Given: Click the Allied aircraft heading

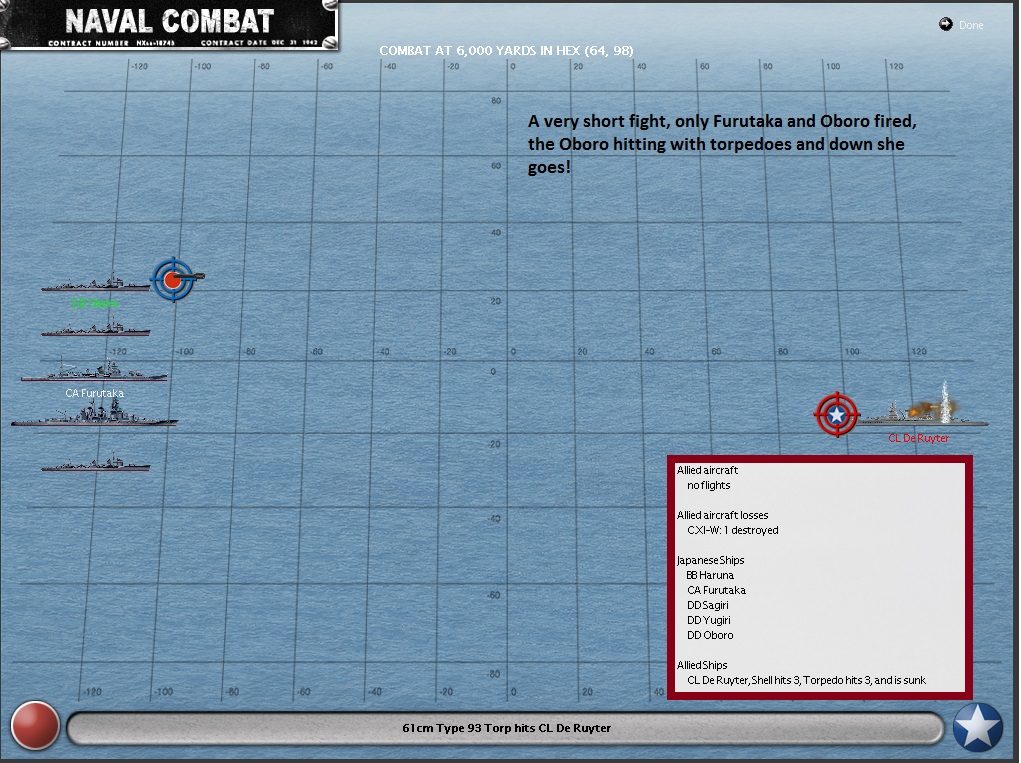Looking at the screenshot, I should click(707, 470).
